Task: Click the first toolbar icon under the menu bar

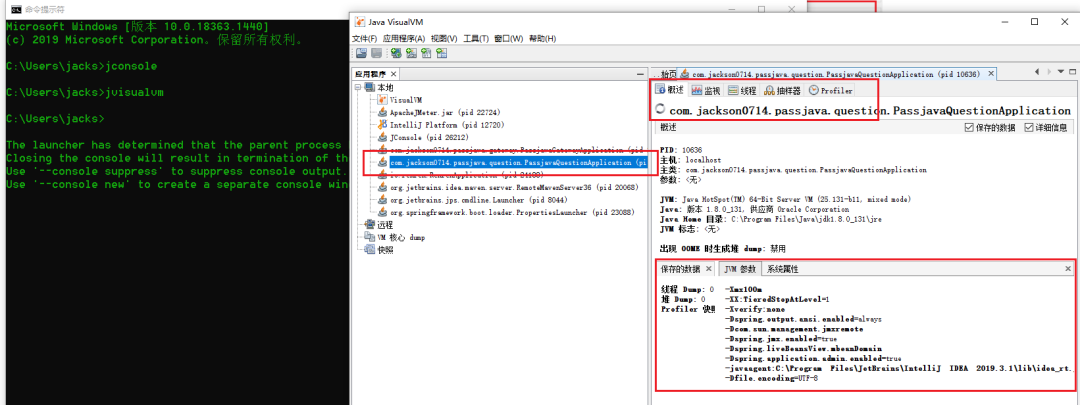Action: tap(361, 54)
